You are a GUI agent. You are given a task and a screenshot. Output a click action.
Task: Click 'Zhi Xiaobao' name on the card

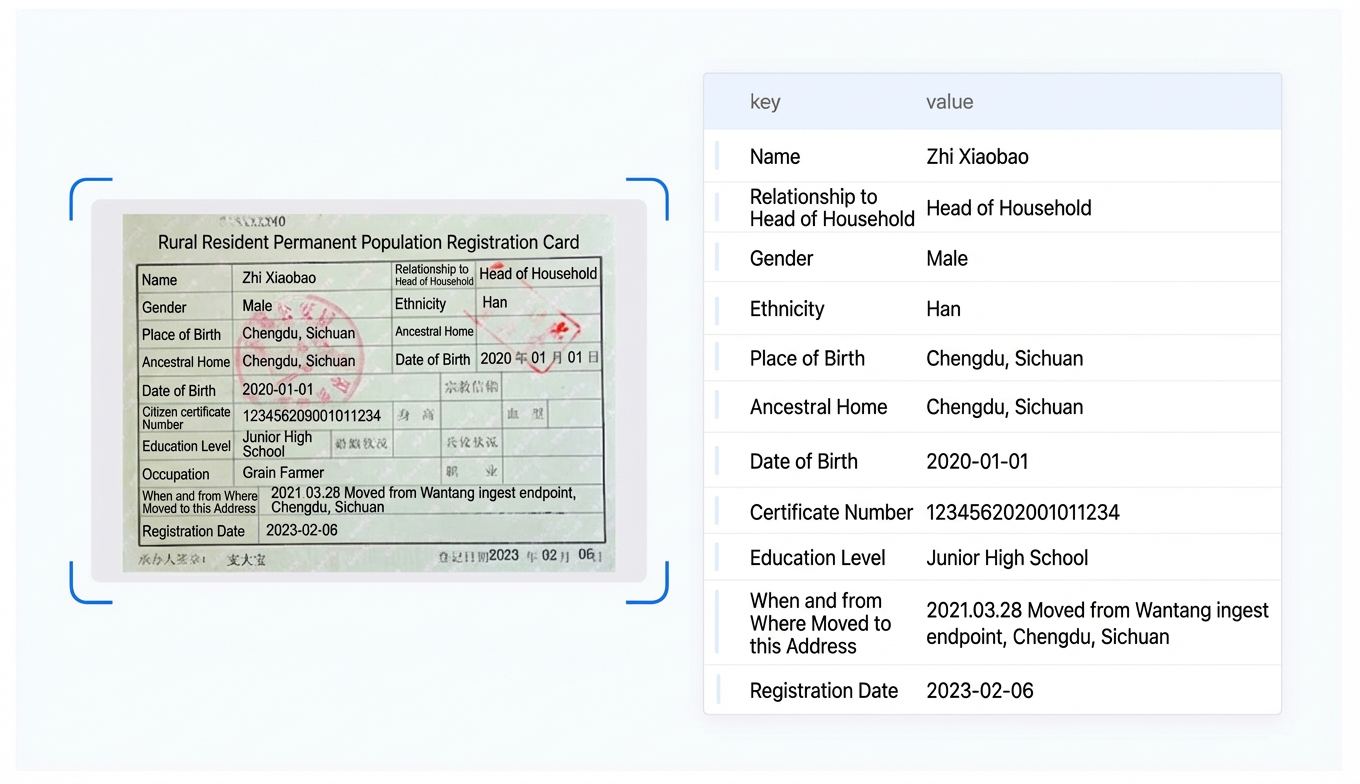pyautogui.click(x=279, y=278)
